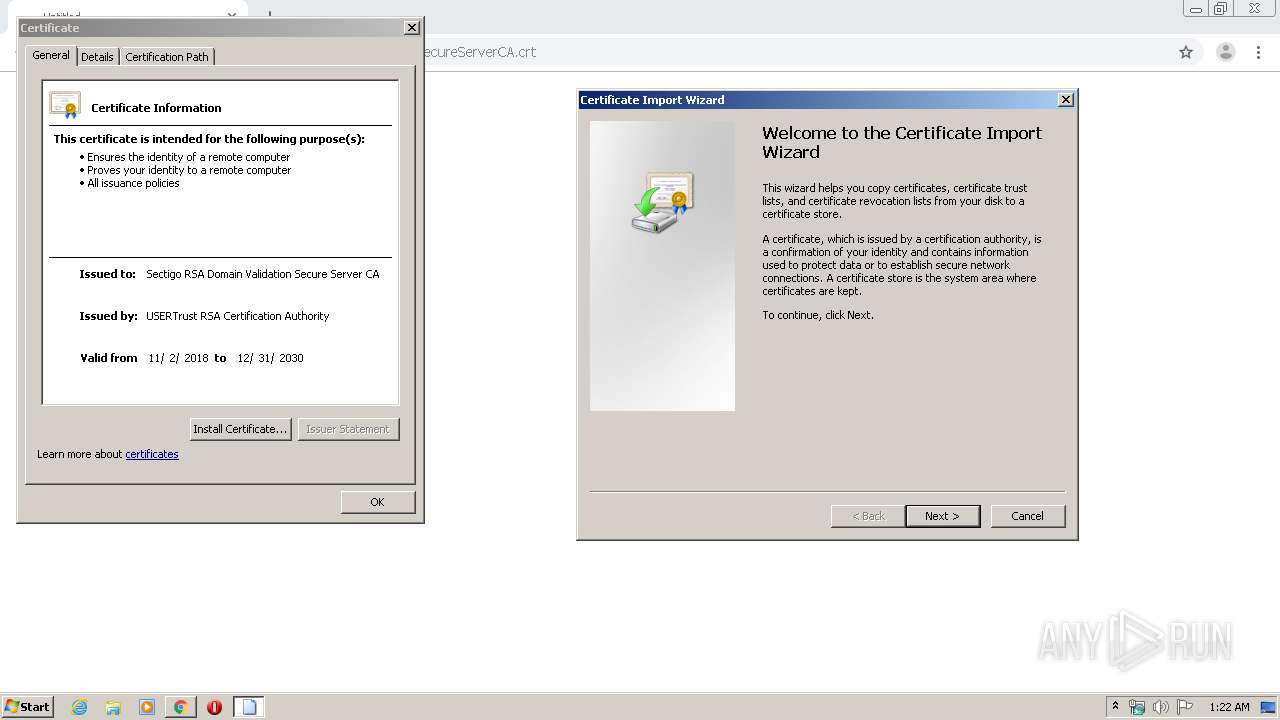
Task: Click the valid-from date 11/2/2018
Action: (x=178, y=358)
